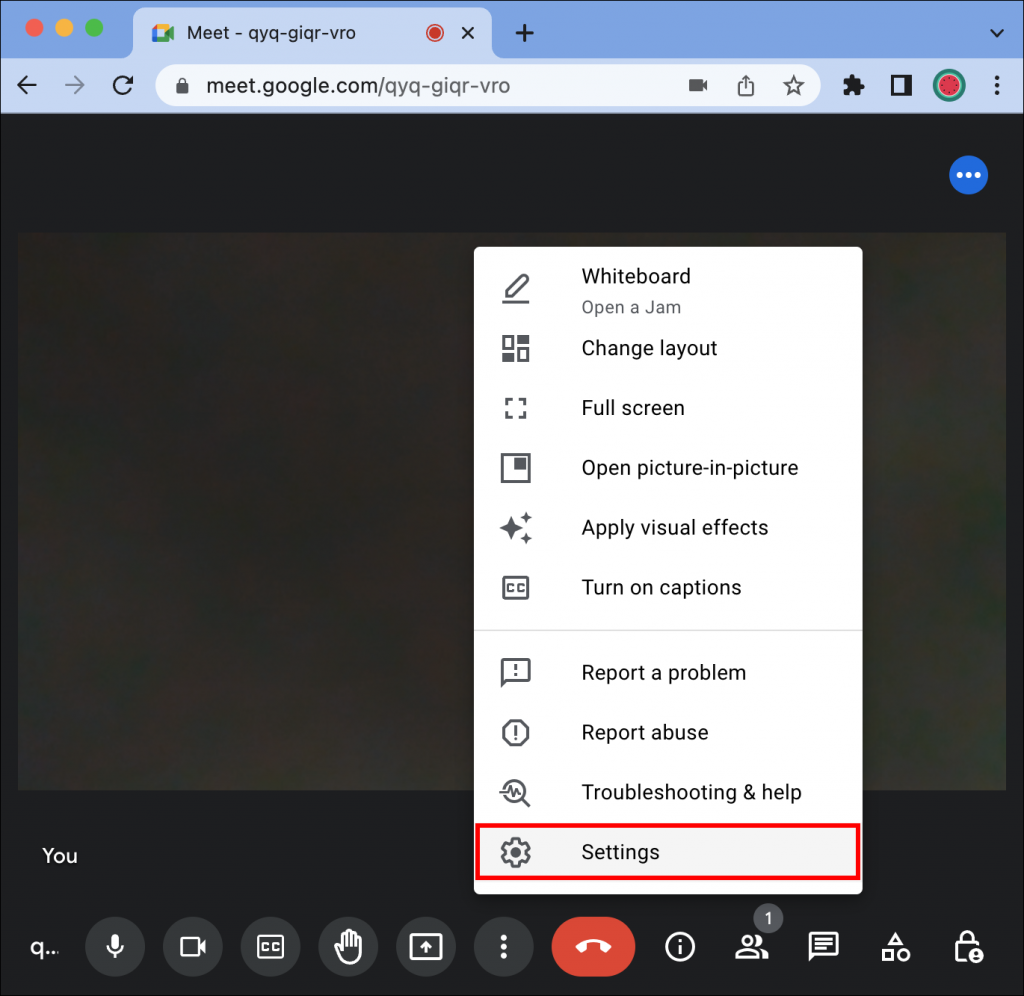Bookmark this page with the star
Viewport: 1024px width, 996px height.
[x=793, y=86]
